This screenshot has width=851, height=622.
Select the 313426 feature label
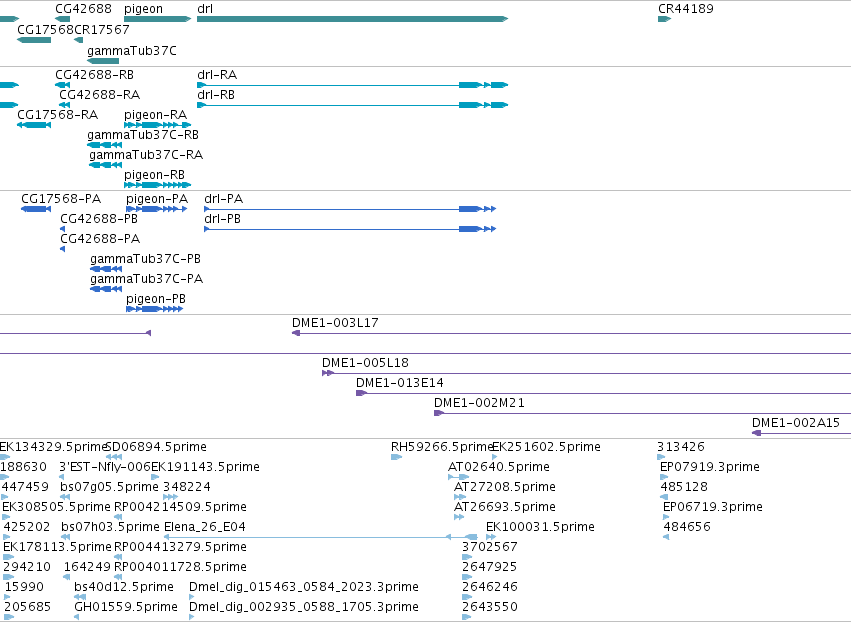coord(681,447)
